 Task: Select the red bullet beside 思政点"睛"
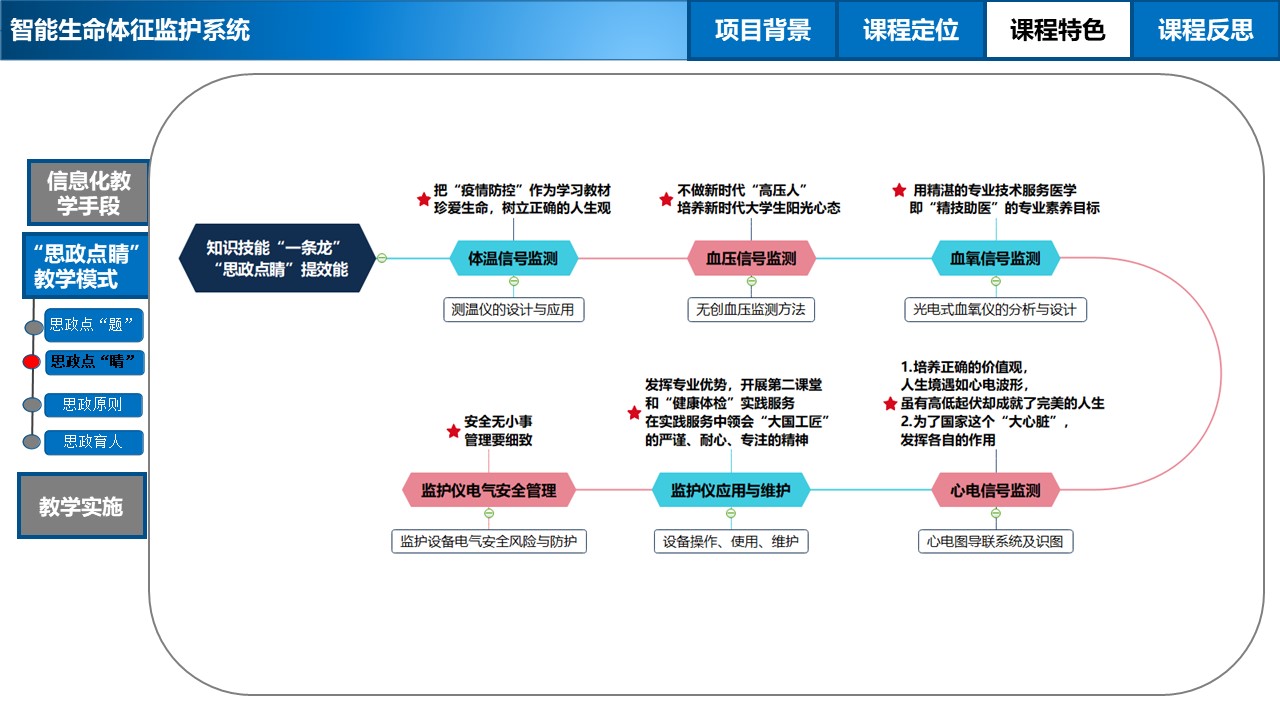coord(32,362)
